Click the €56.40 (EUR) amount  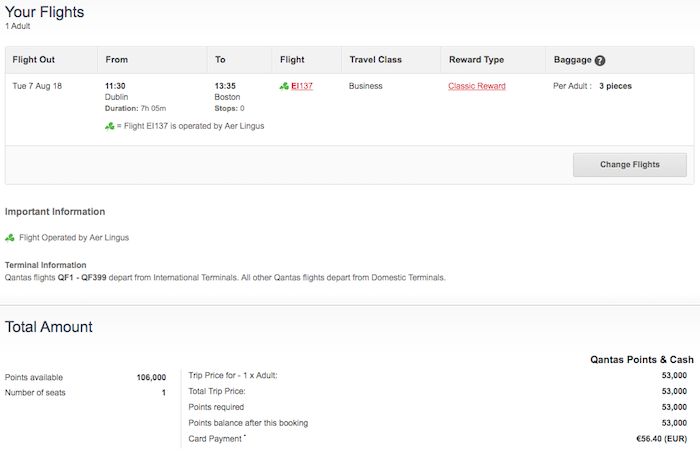[x=662, y=439]
